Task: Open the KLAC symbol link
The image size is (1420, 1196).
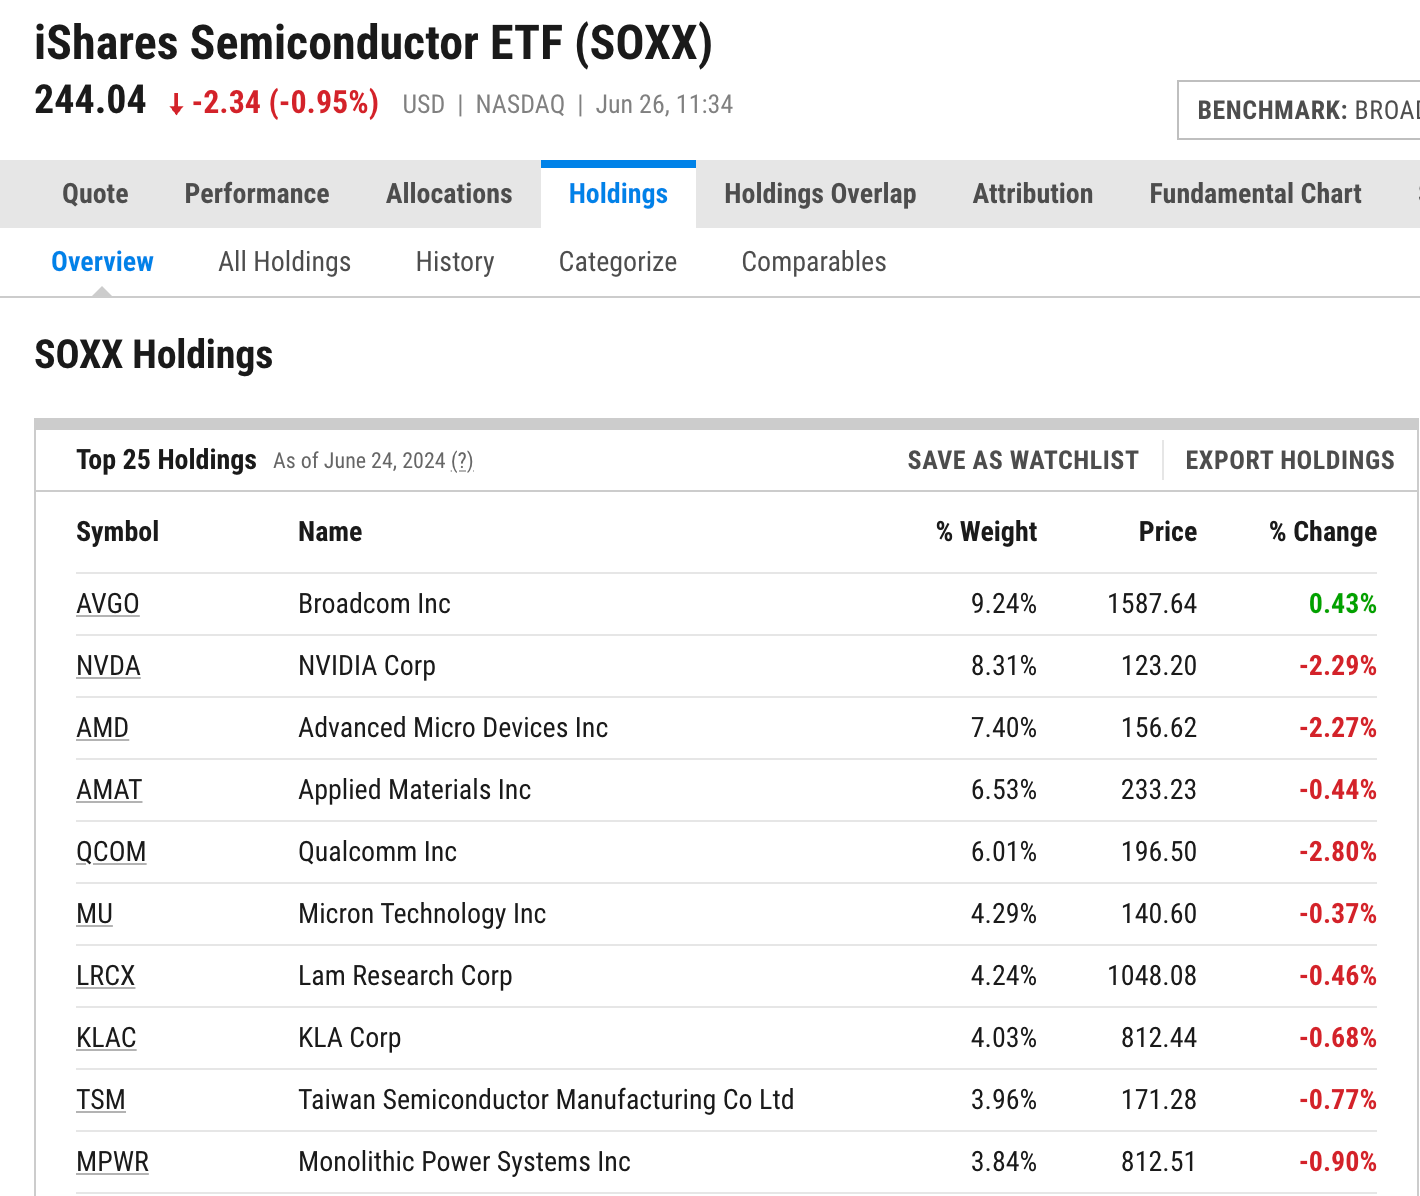Action: point(106,1038)
